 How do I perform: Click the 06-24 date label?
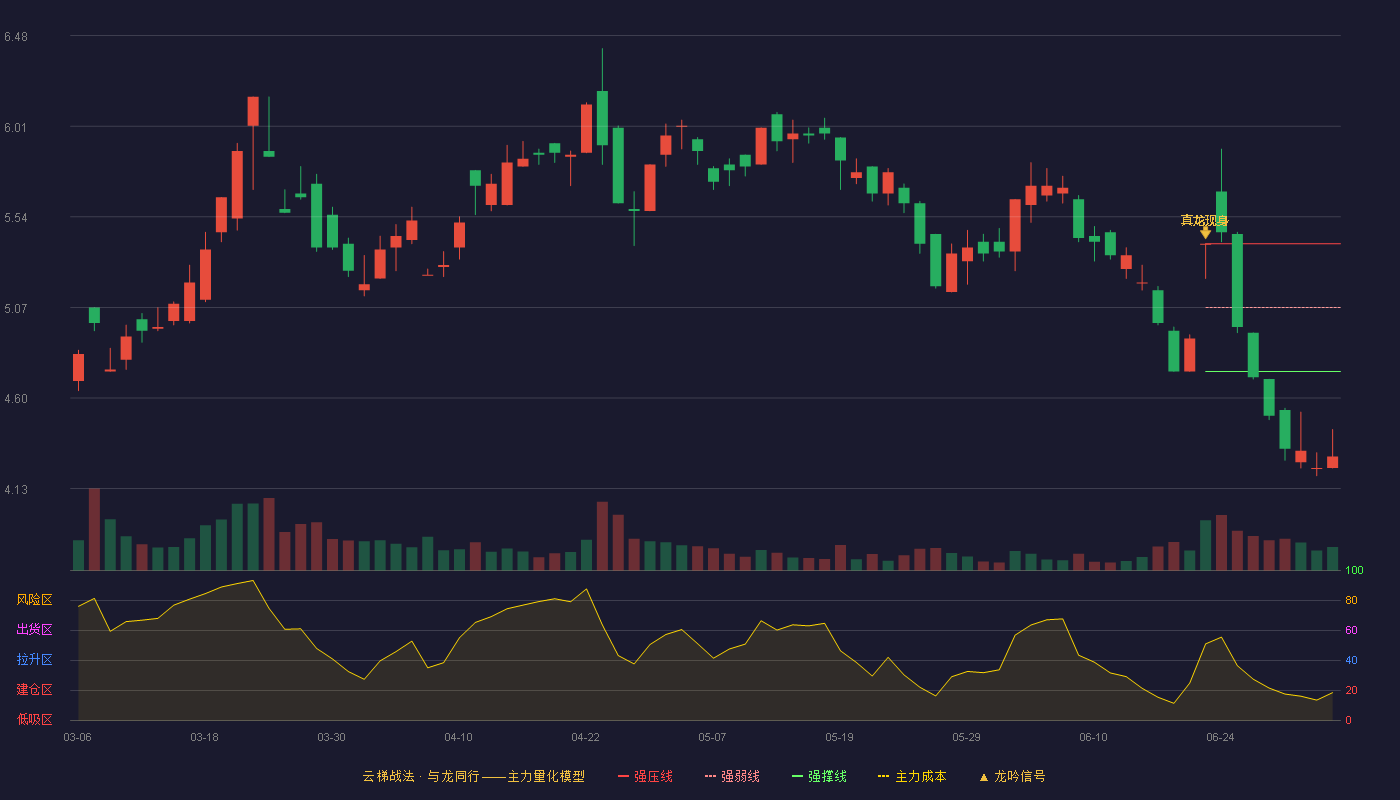(1220, 737)
